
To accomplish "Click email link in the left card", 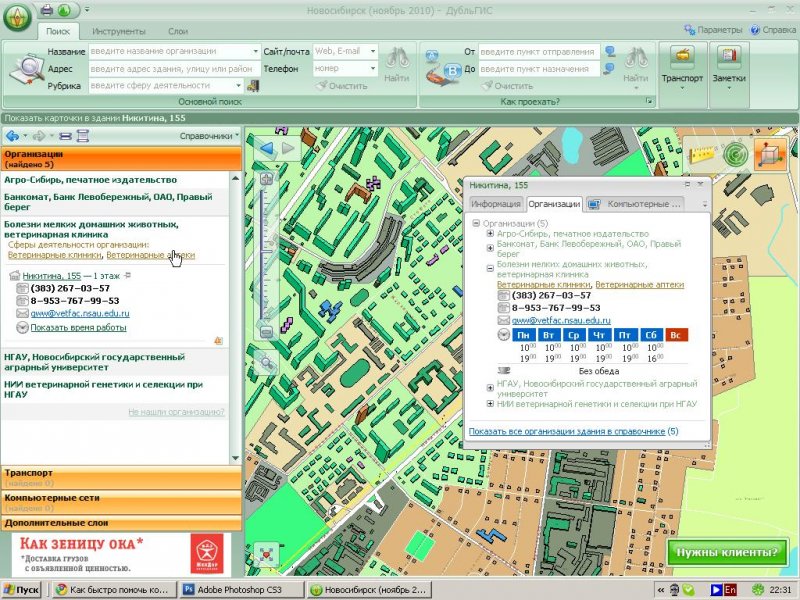I will (x=80, y=313).
